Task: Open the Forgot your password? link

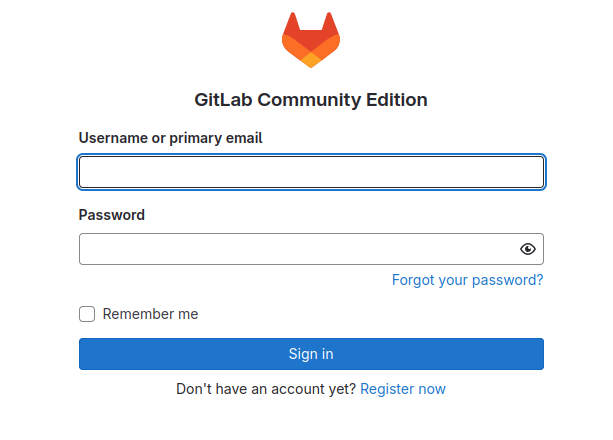Action: coord(468,280)
